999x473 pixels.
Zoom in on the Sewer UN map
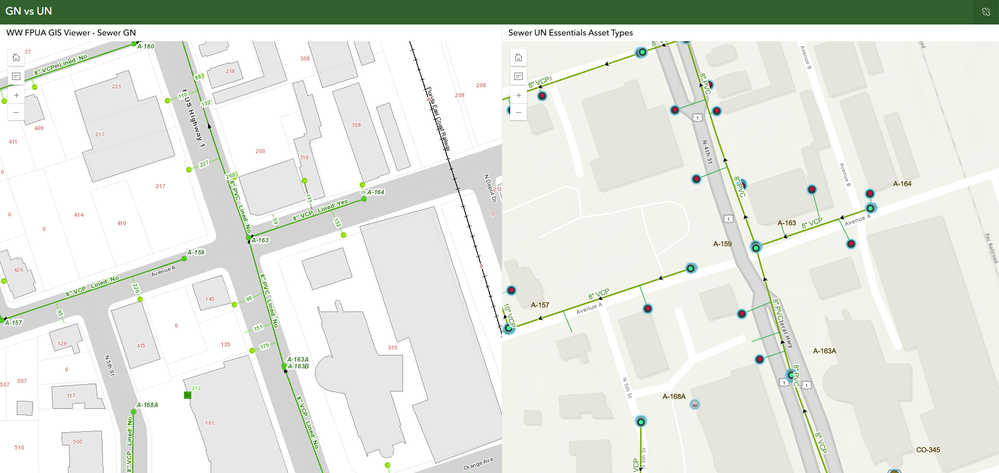[x=519, y=95]
